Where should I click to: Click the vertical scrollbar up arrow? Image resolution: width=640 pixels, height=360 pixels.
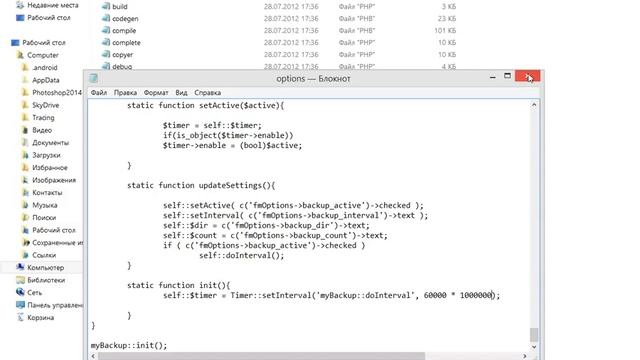534,105
